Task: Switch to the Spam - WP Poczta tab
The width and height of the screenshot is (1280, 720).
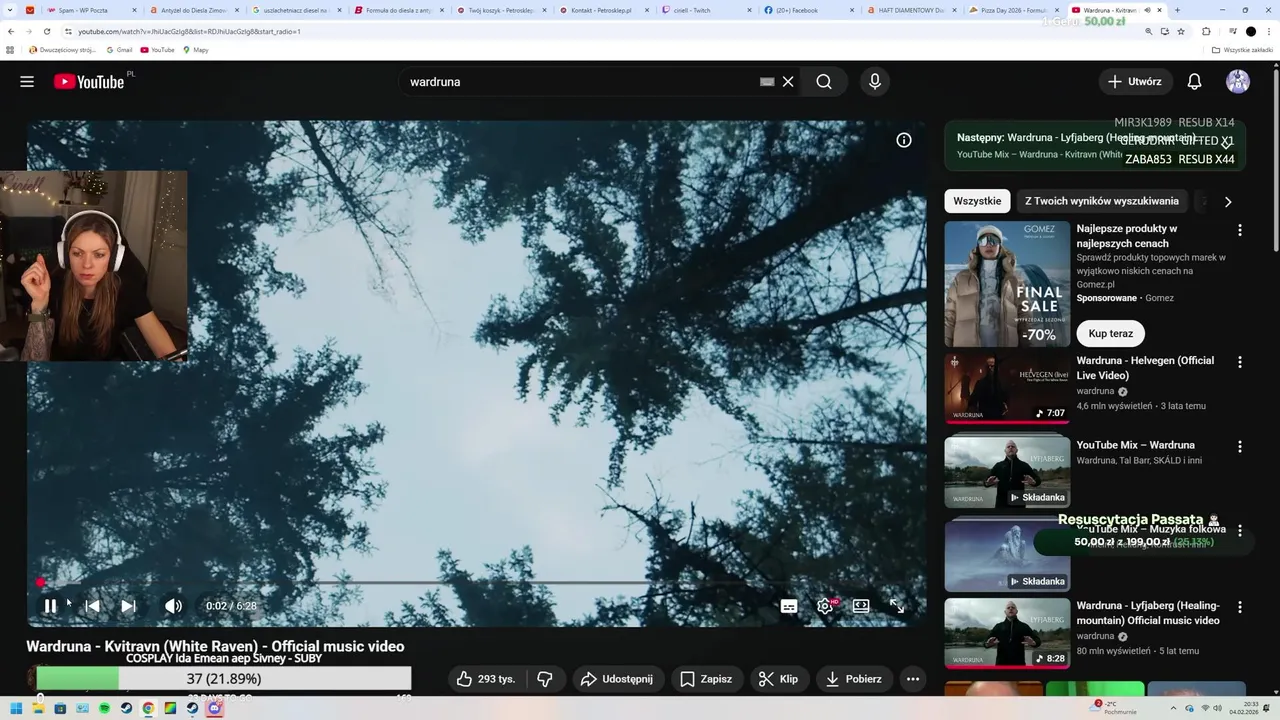Action: 90,10
